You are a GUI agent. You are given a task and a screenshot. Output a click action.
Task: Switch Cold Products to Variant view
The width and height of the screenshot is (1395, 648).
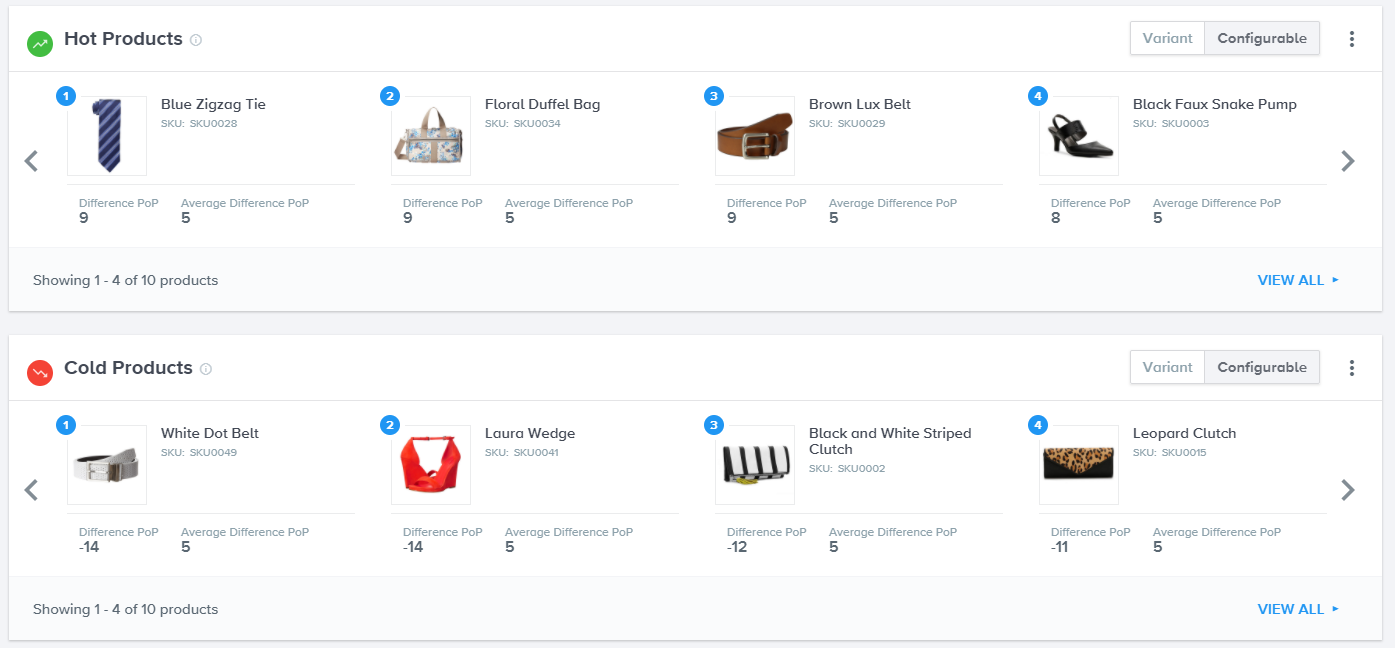[x=1167, y=367]
